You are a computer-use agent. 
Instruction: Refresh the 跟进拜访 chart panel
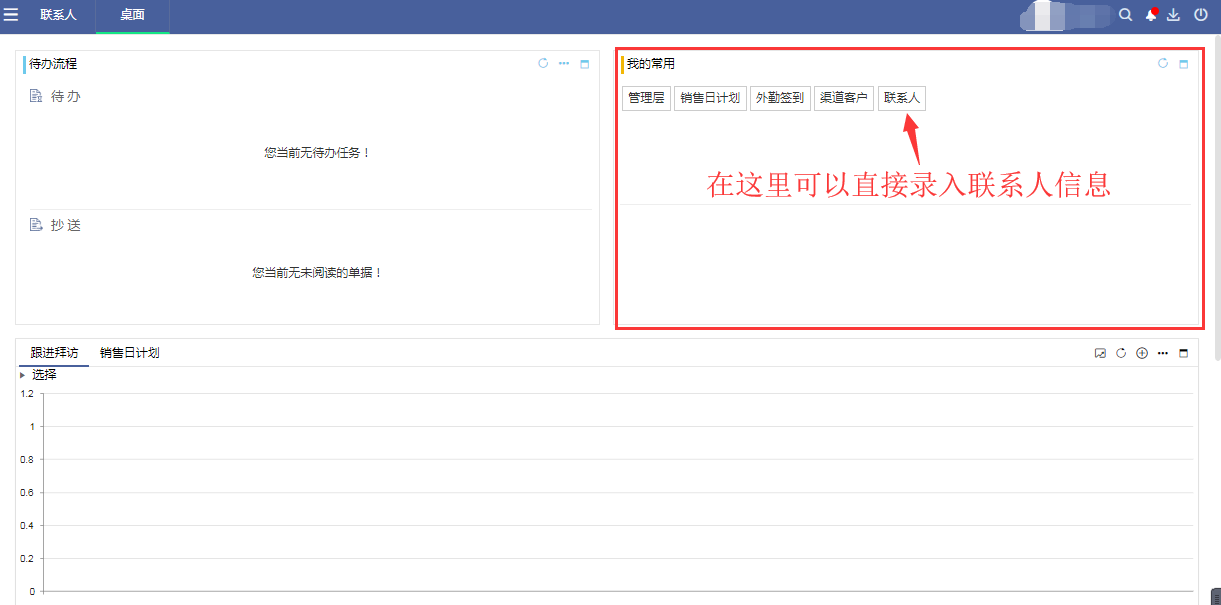coord(1121,353)
